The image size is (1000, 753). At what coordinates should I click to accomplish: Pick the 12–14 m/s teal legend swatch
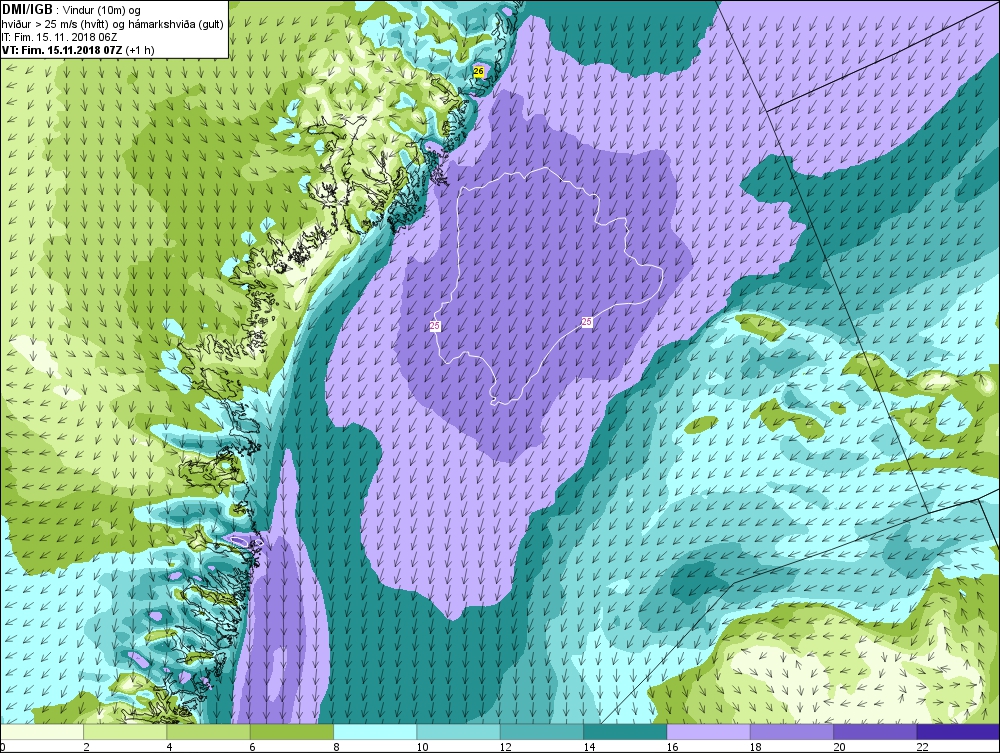541,732
